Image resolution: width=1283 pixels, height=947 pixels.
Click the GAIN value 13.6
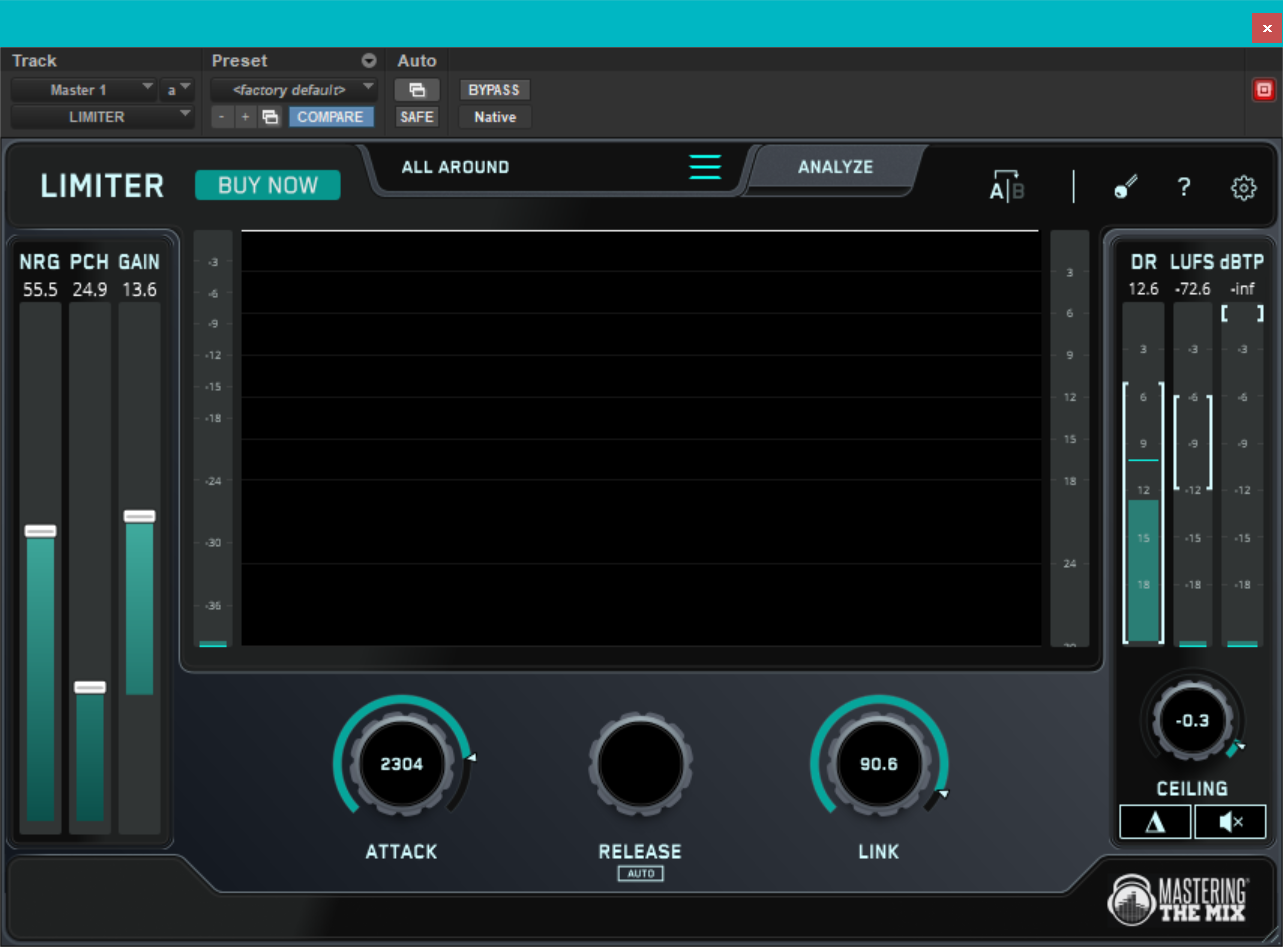(x=139, y=290)
